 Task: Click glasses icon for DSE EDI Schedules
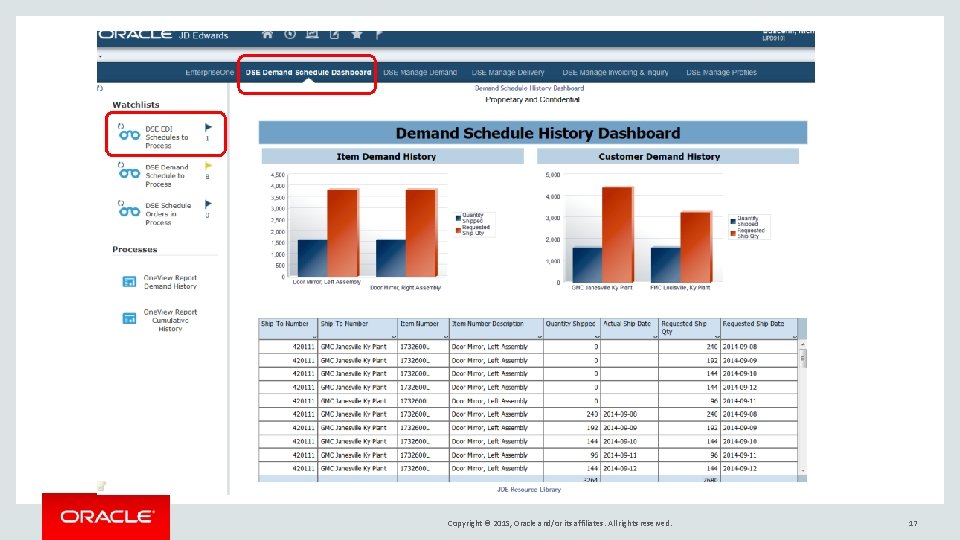[129, 135]
